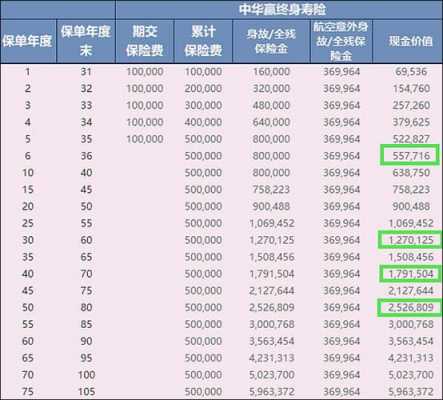The height and width of the screenshot is (400, 443).
Task: Click the highlighted cash value 1,791,504
Action: 411,274
